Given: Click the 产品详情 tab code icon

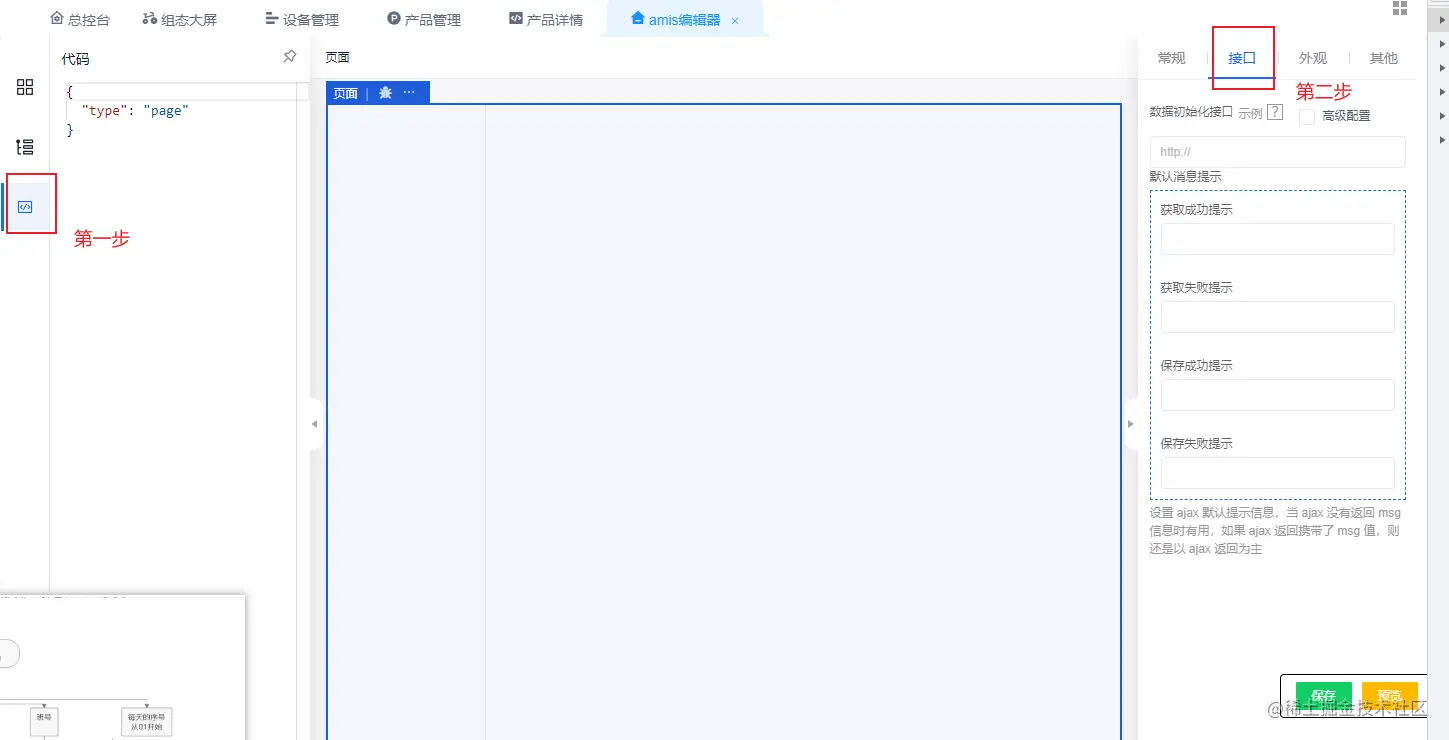Looking at the screenshot, I should click(x=516, y=19).
